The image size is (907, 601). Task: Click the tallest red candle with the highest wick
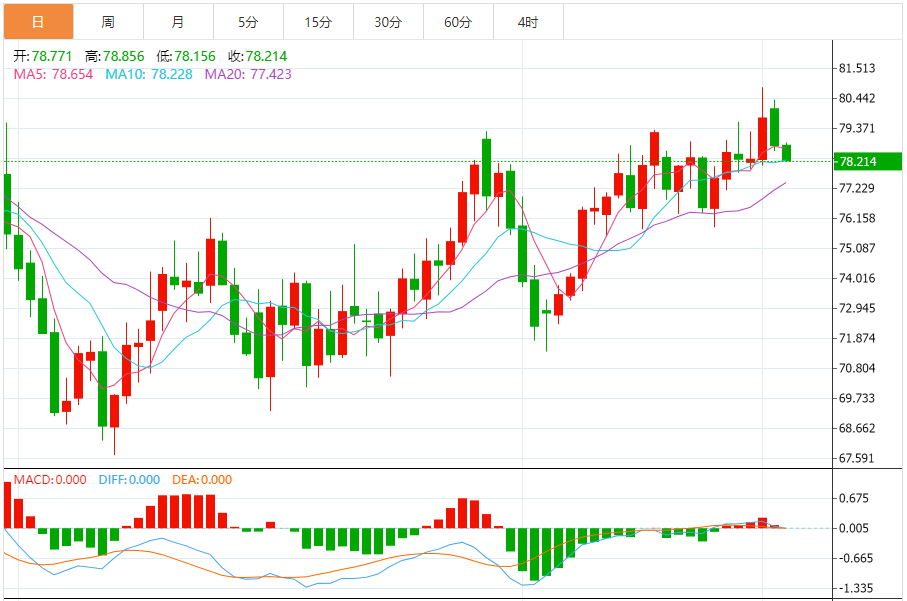762,138
